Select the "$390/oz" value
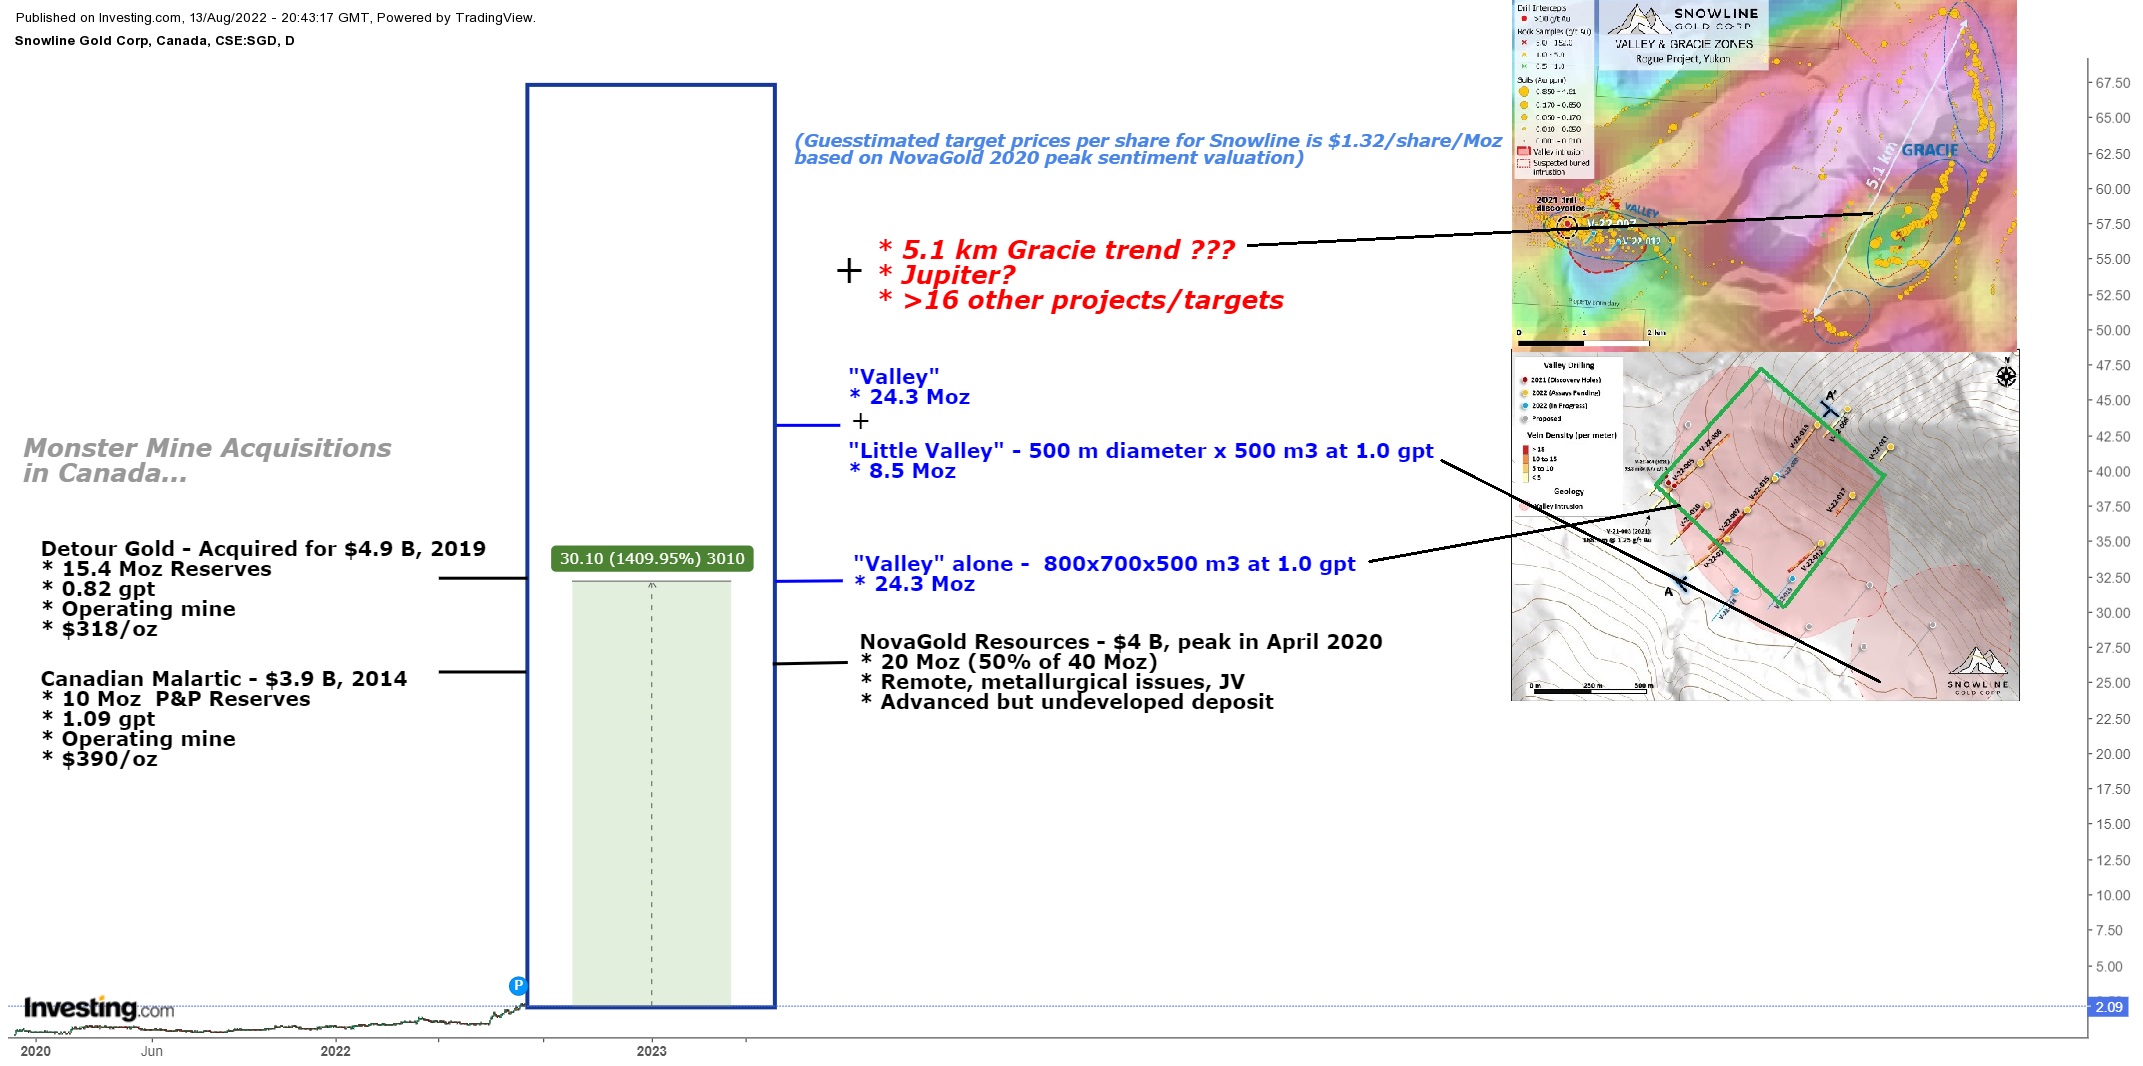2143x1066 pixels. point(109,759)
